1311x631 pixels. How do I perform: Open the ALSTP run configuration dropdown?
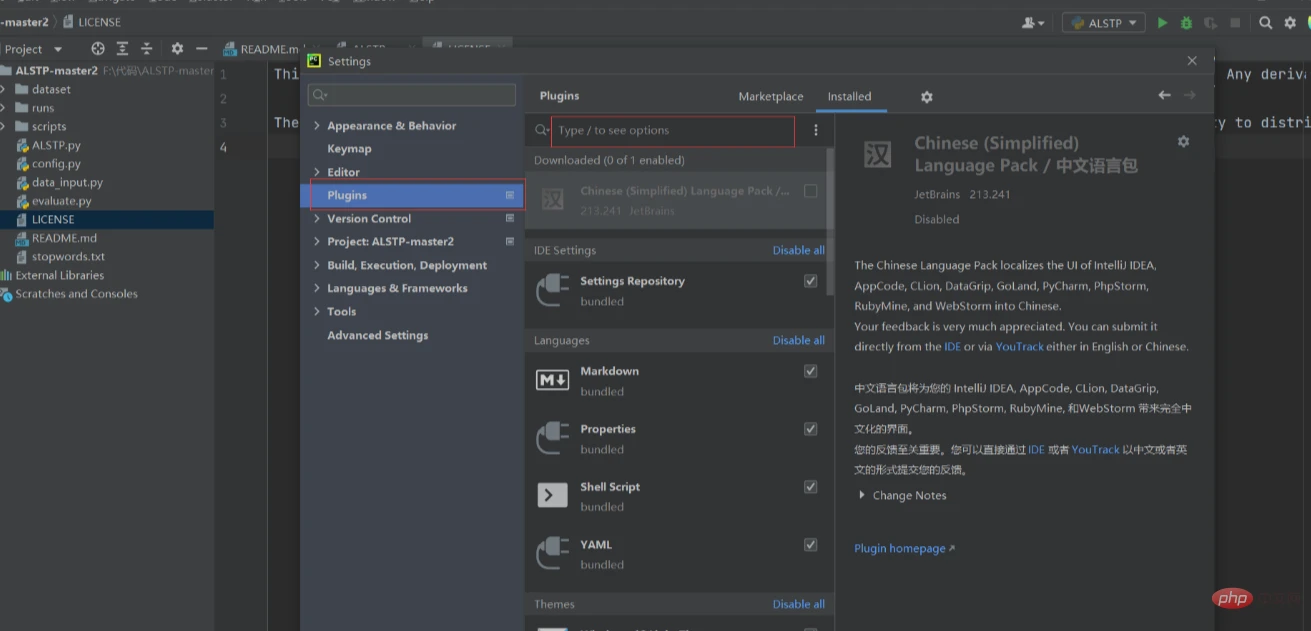(1104, 22)
